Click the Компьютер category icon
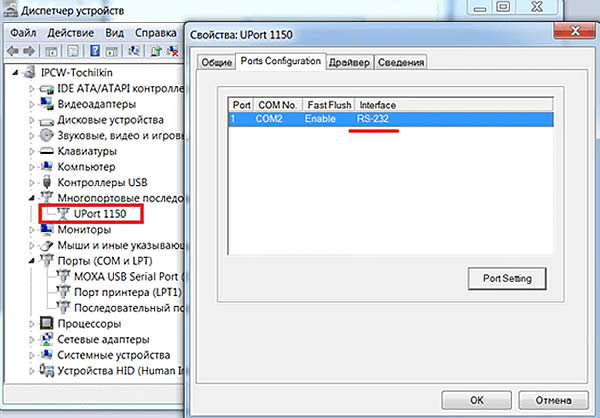Viewport: 600px width, 418px height. click(x=47, y=167)
